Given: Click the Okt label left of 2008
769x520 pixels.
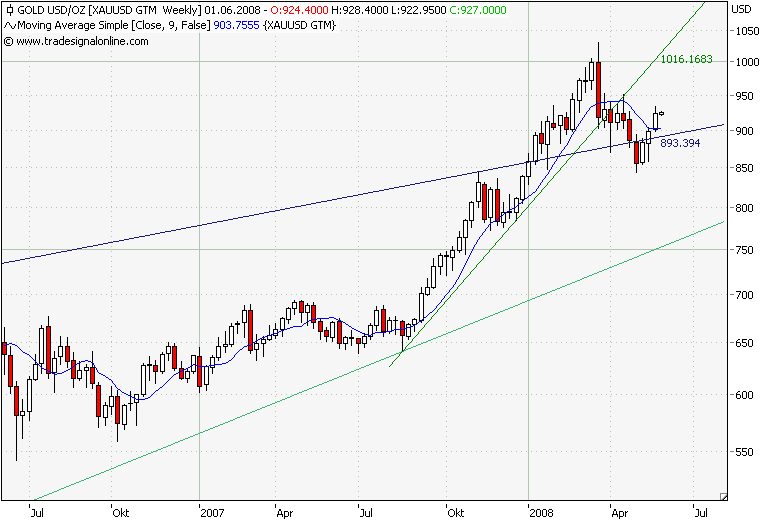Looking at the screenshot, I should click(x=456, y=513).
